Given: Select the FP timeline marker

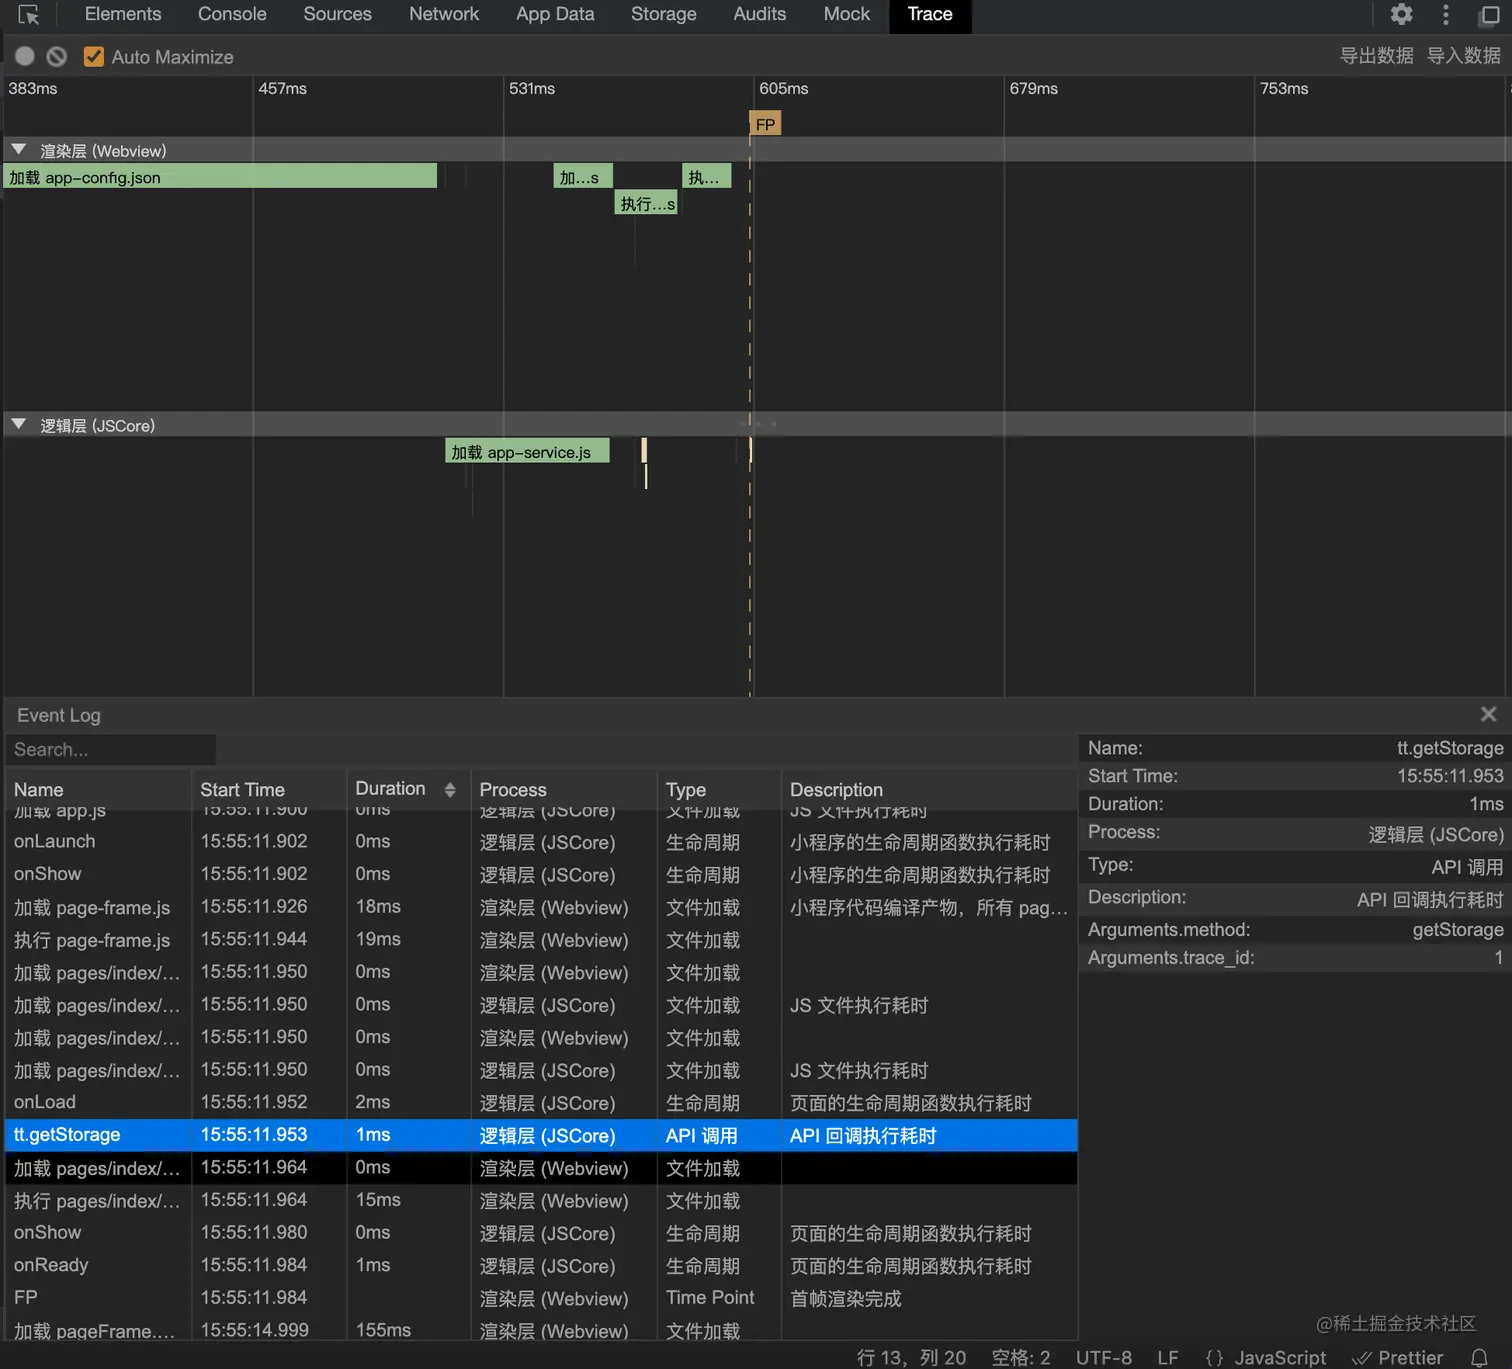Looking at the screenshot, I should pos(765,124).
